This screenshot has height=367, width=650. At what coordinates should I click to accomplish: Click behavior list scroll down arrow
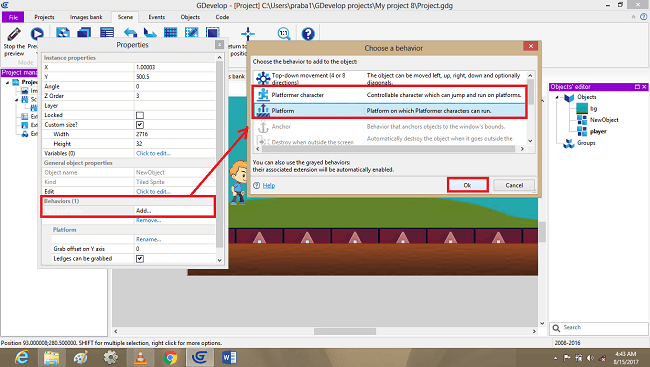point(530,141)
